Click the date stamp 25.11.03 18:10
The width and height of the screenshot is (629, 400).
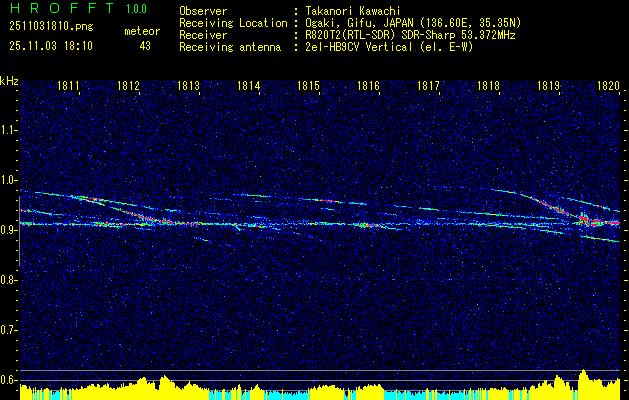coord(51,46)
